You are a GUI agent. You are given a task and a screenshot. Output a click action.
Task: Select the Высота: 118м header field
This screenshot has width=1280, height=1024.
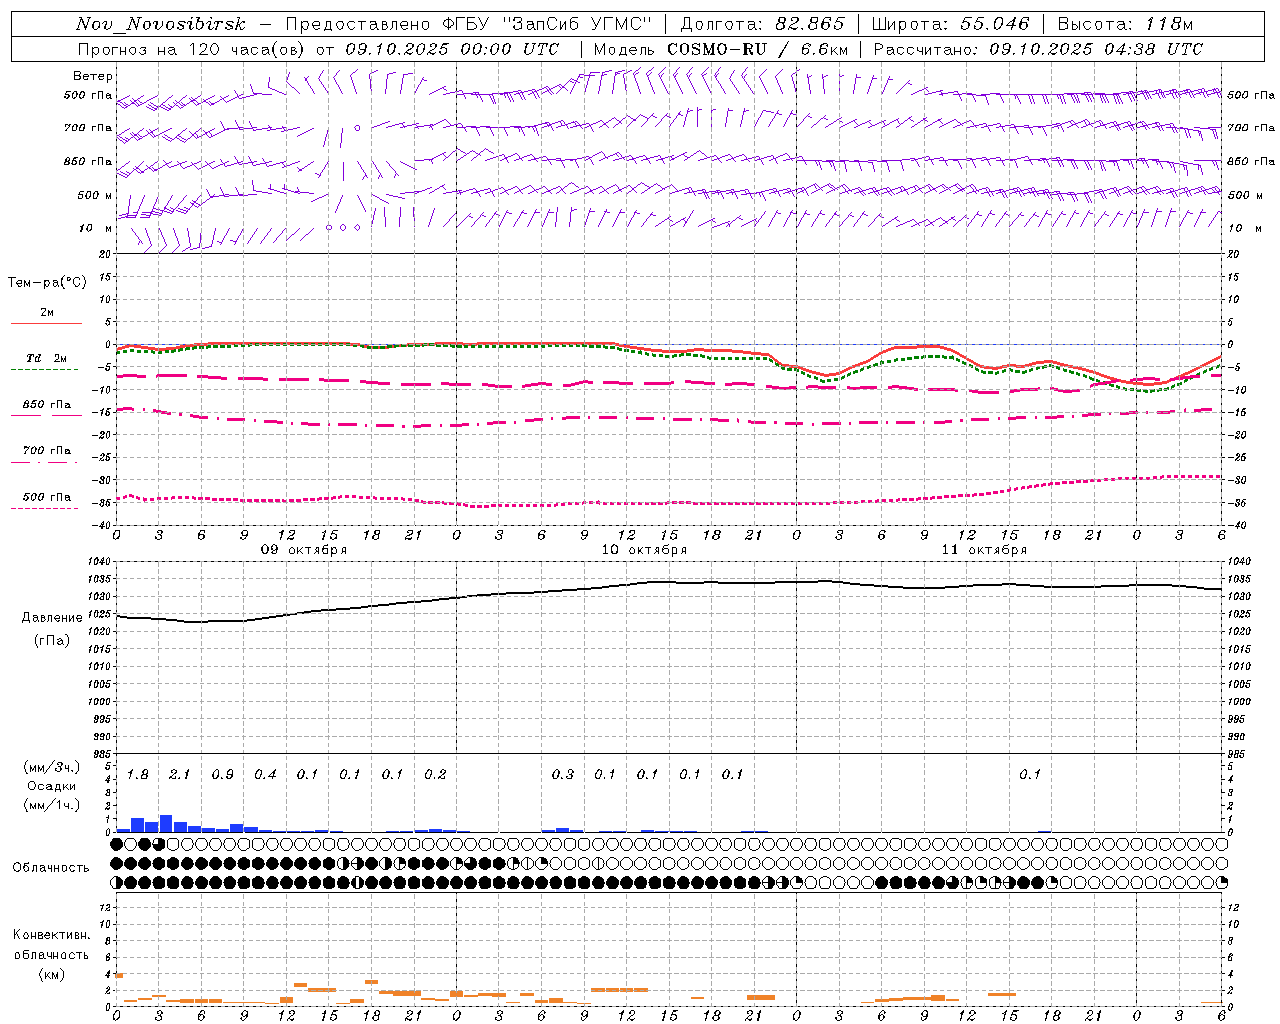(x=1125, y=24)
